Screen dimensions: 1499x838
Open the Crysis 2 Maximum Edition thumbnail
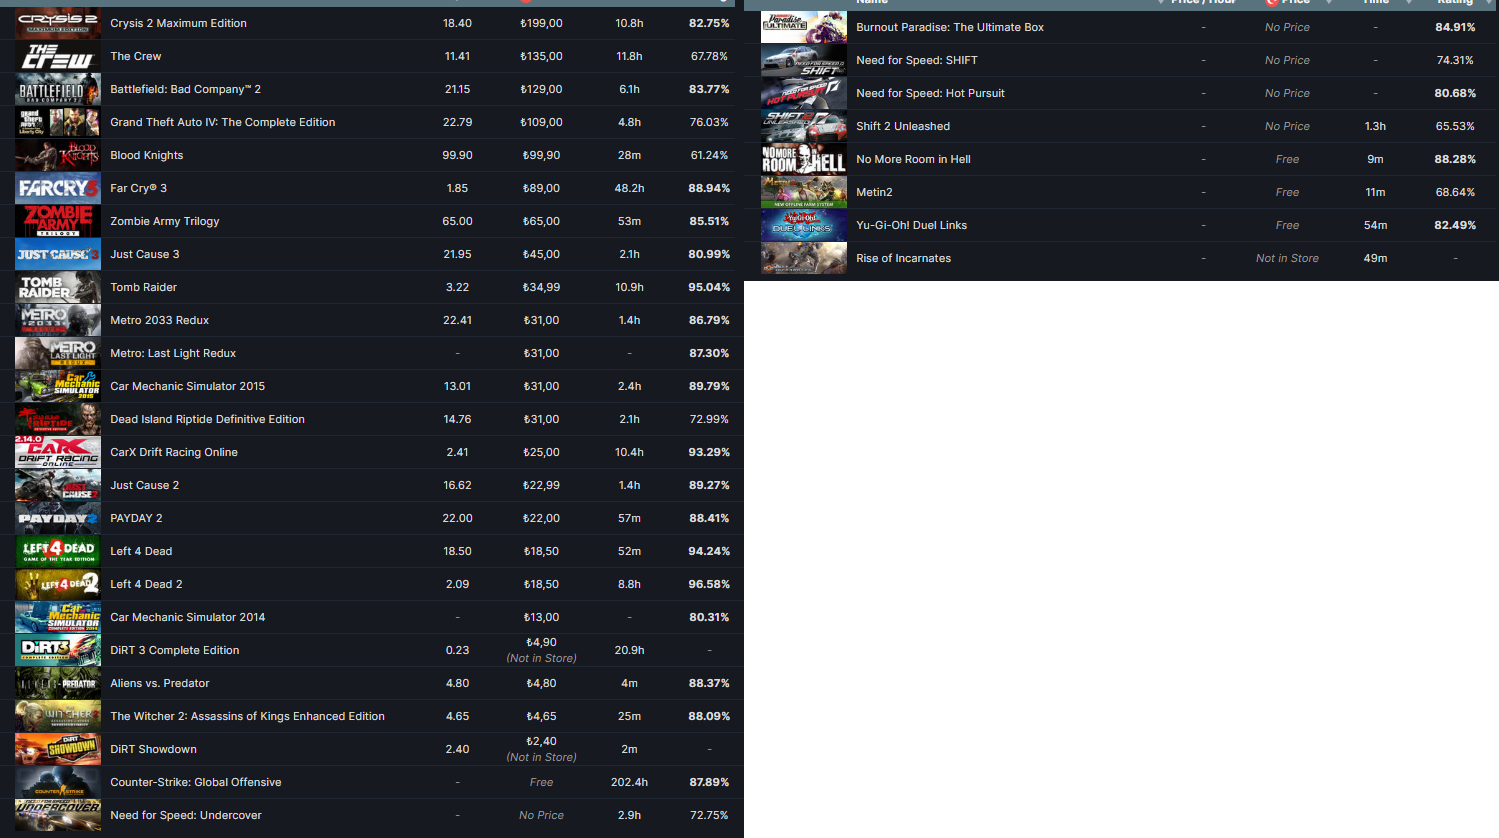(58, 23)
